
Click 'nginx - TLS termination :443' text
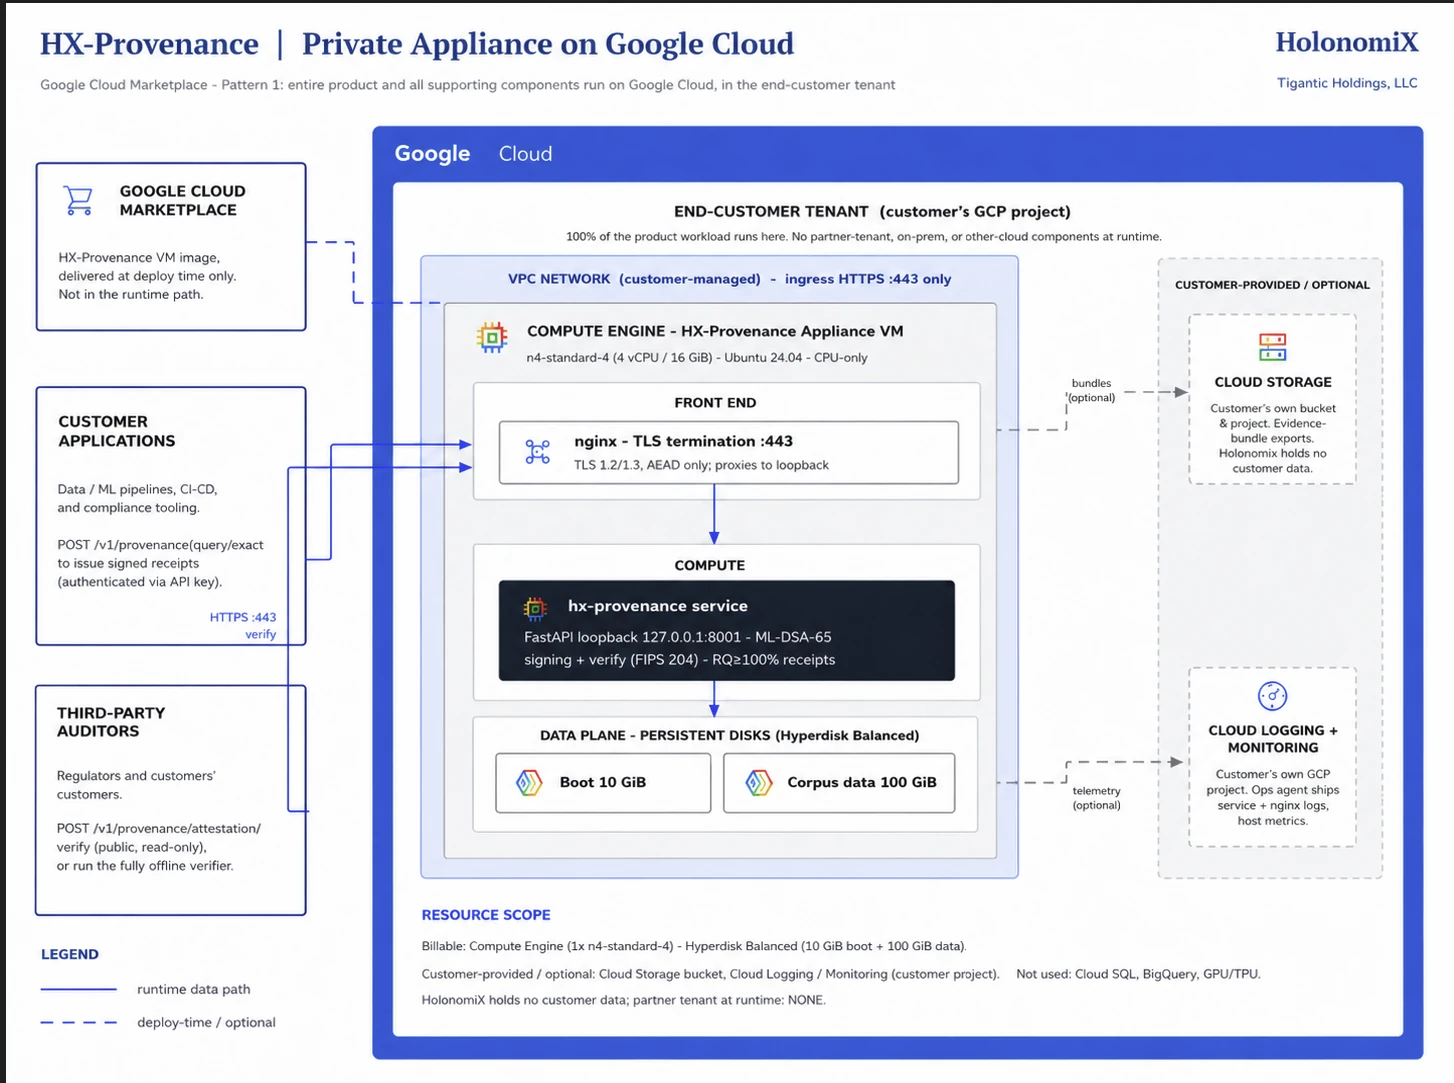coord(683,441)
